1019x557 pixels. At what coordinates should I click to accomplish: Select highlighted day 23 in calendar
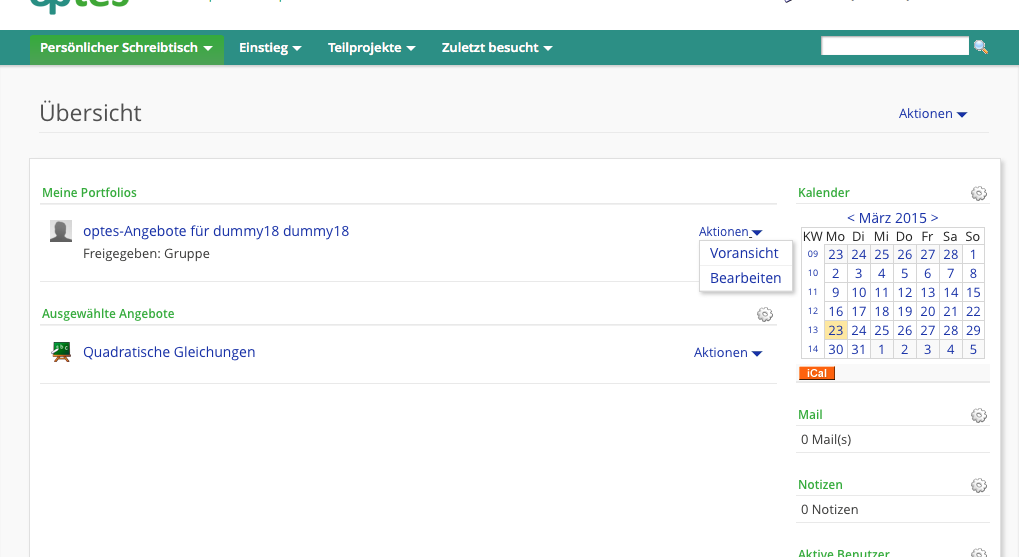click(835, 330)
